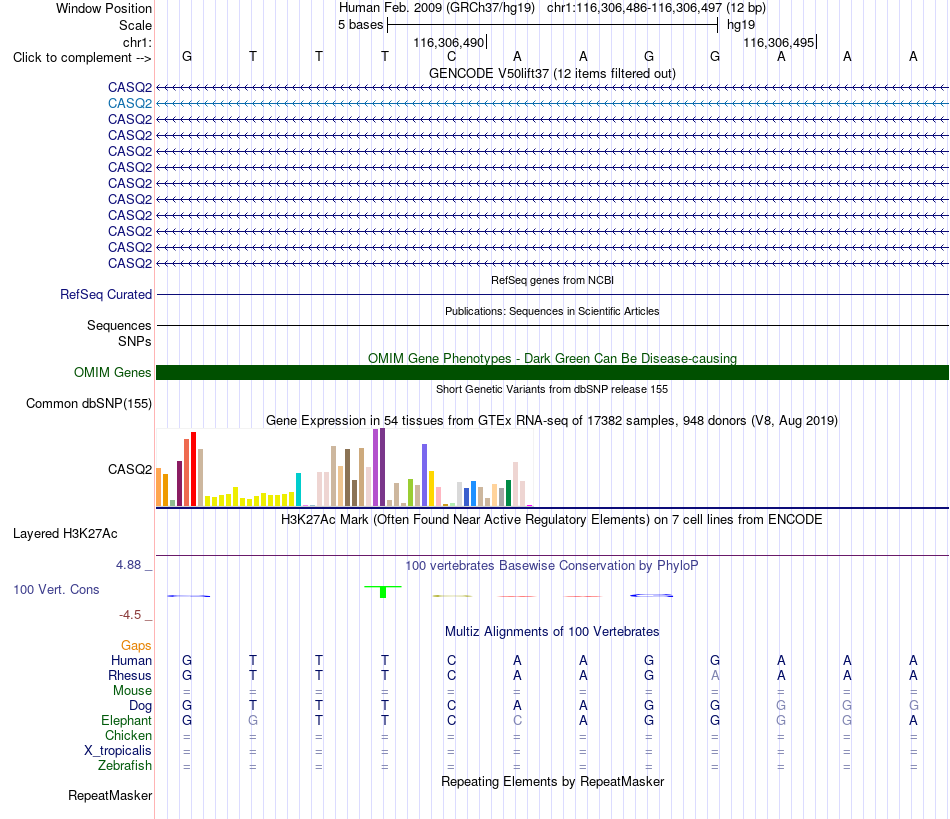Select the Dog species row label
950x819 pixels.
pos(140,706)
